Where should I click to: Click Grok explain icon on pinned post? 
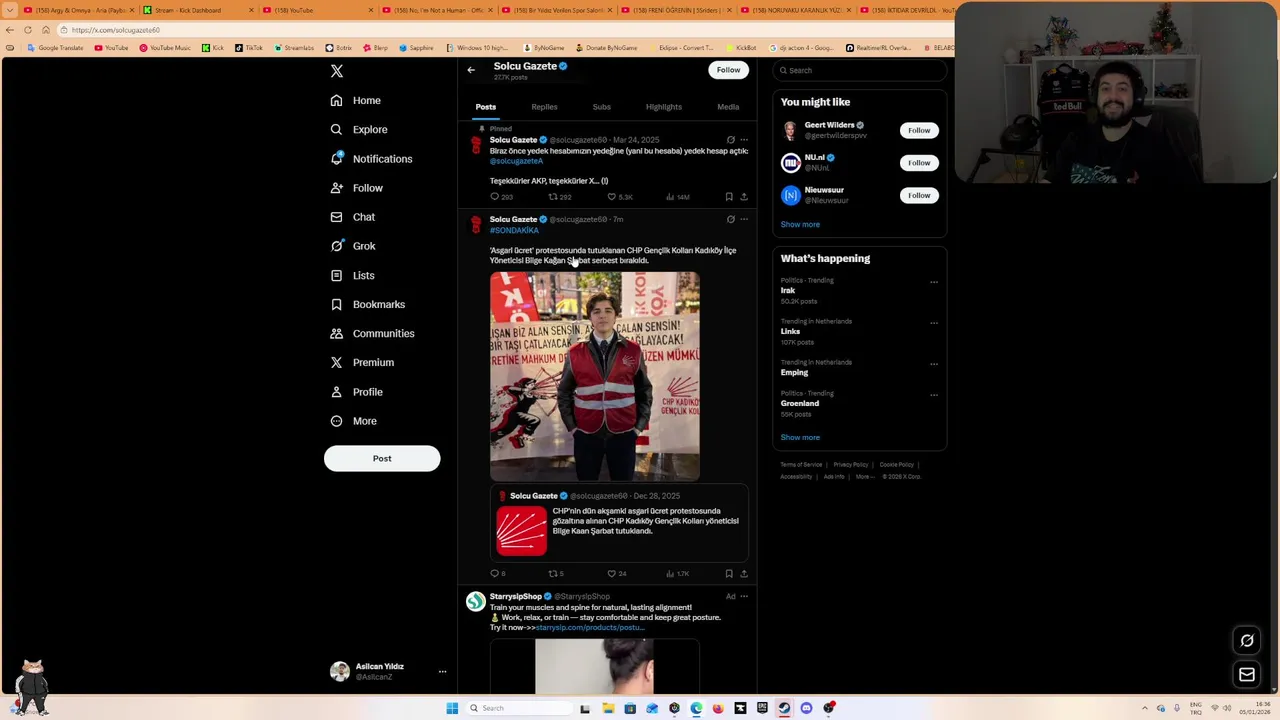point(730,140)
